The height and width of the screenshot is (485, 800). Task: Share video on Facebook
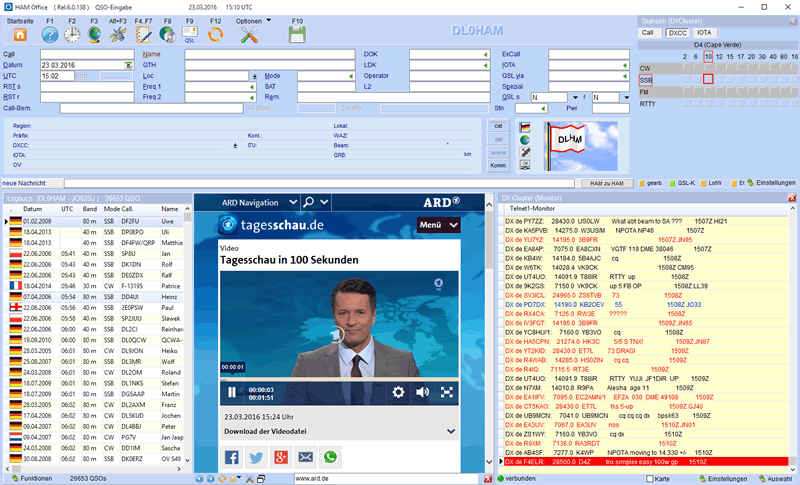pyautogui.click(x=232, y=457)
